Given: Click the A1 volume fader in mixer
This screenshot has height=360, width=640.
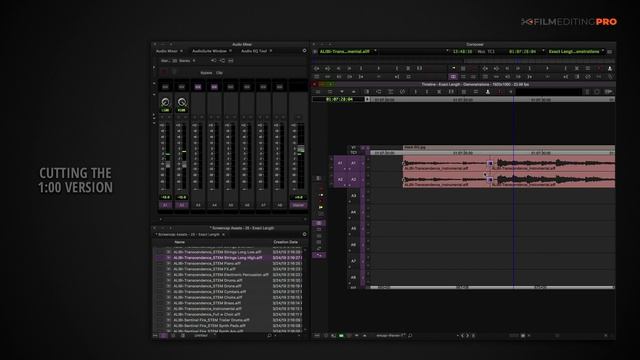Looking at the screenshot, I should click(168, 164).
